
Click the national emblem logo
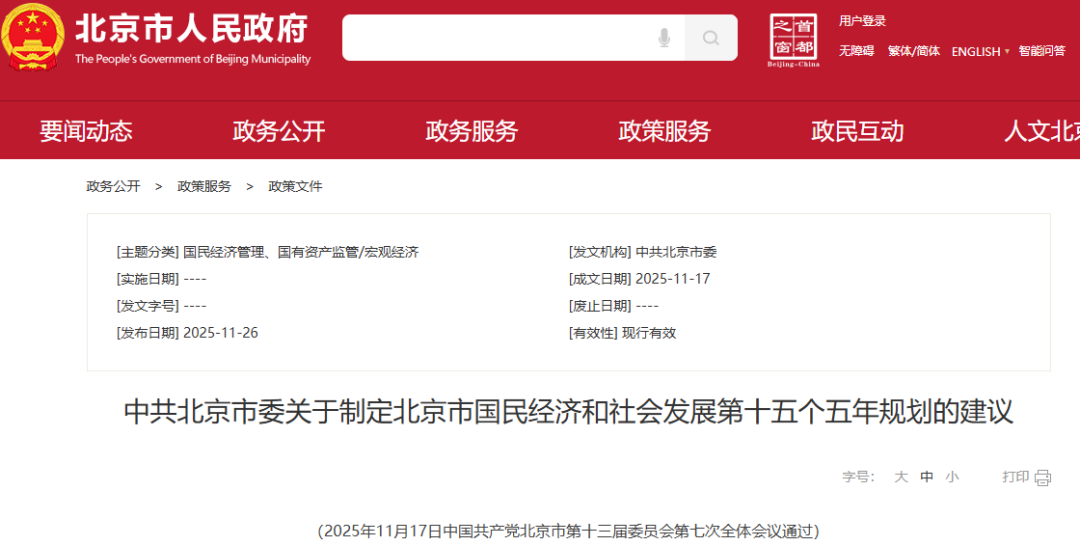tap(32, 37)
